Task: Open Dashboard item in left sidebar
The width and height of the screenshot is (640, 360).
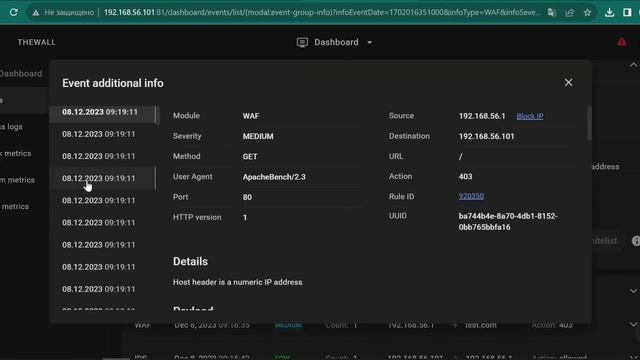Action: pos(21,73)
